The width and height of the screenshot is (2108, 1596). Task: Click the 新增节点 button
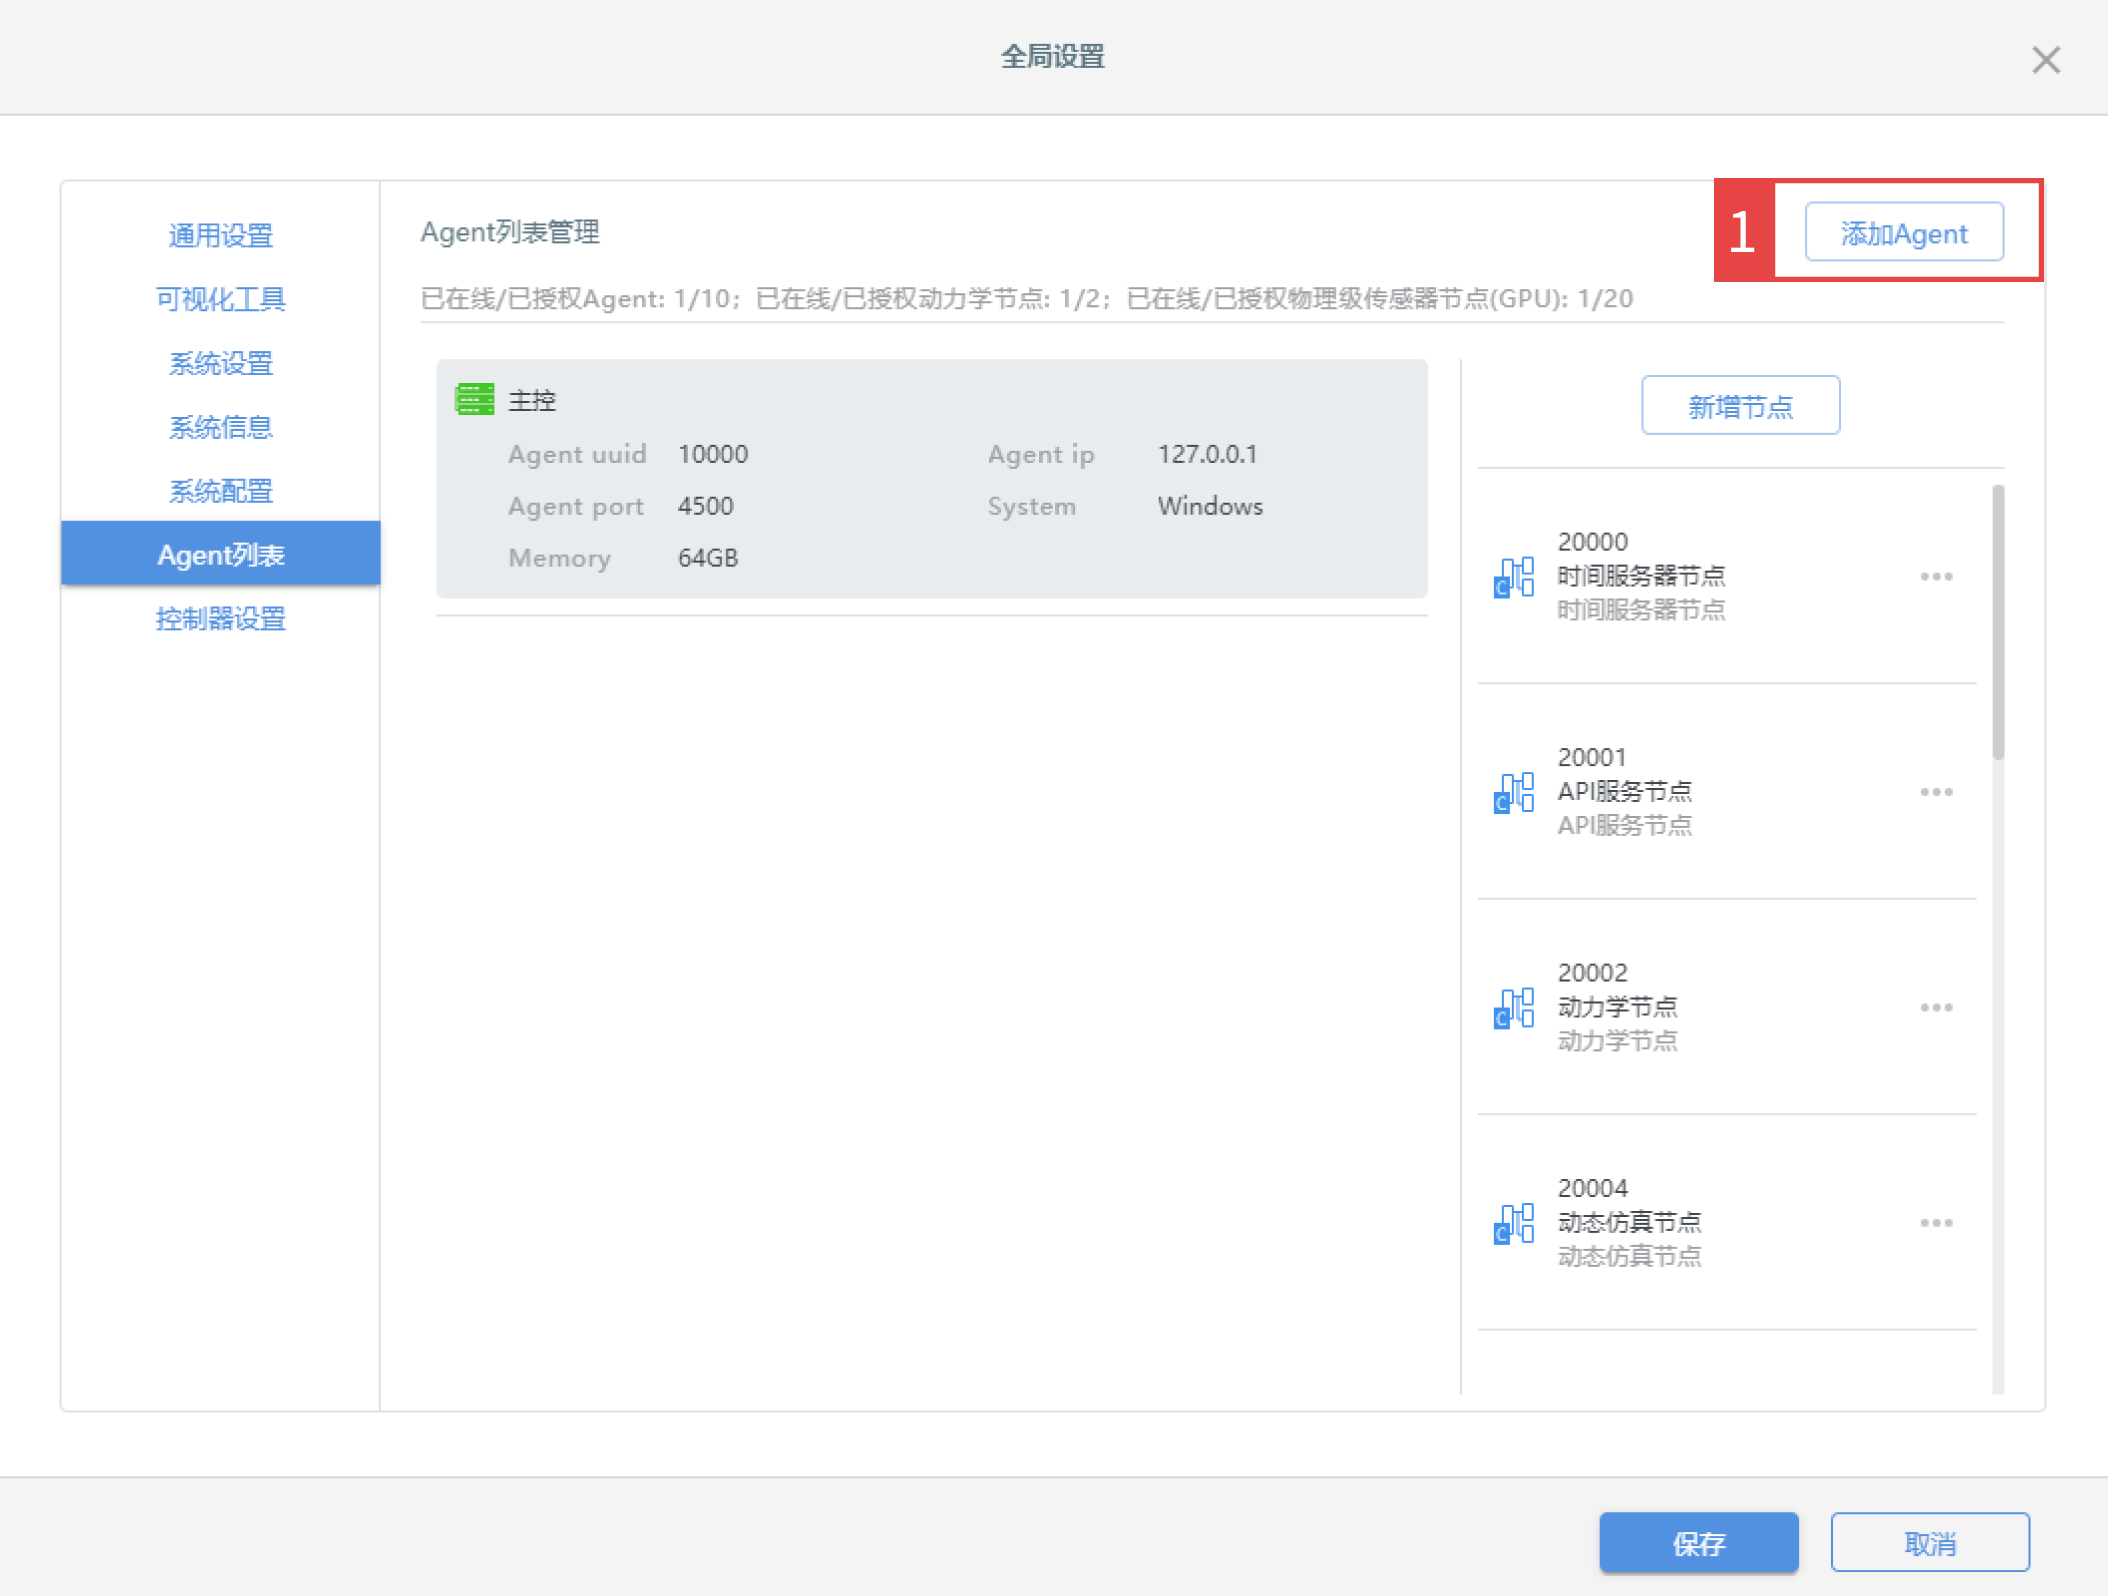point(1740,405)
